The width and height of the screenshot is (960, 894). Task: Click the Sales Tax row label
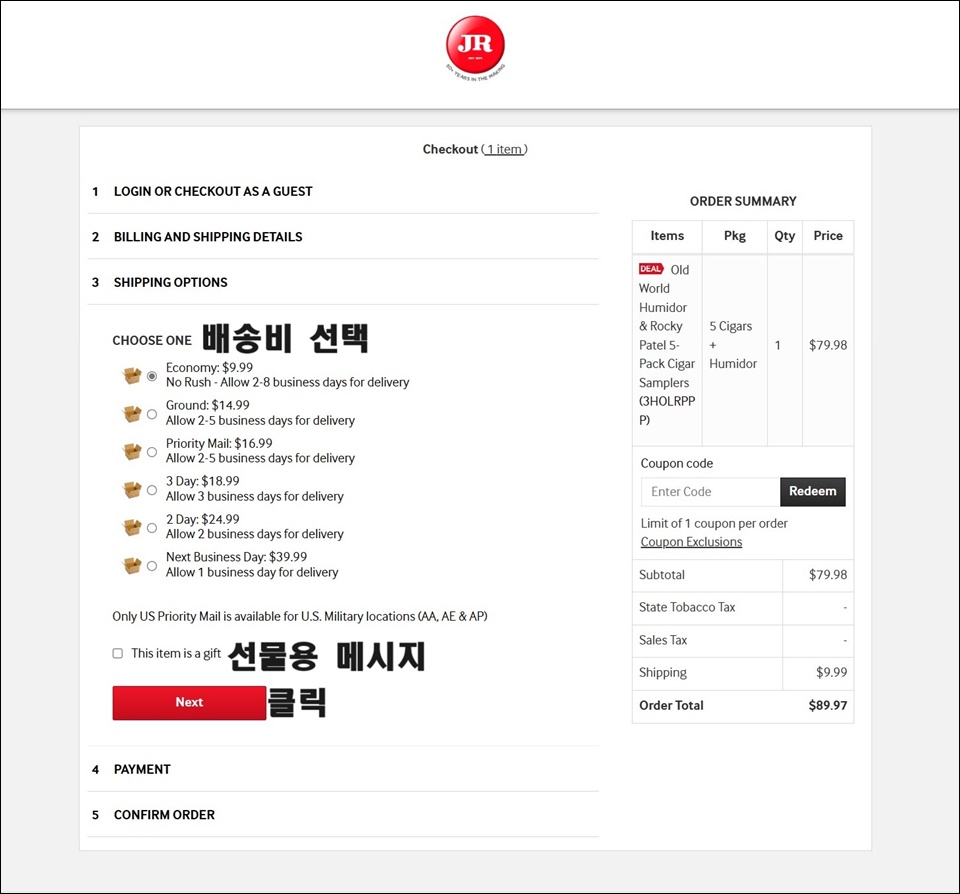tap(663, 640)
